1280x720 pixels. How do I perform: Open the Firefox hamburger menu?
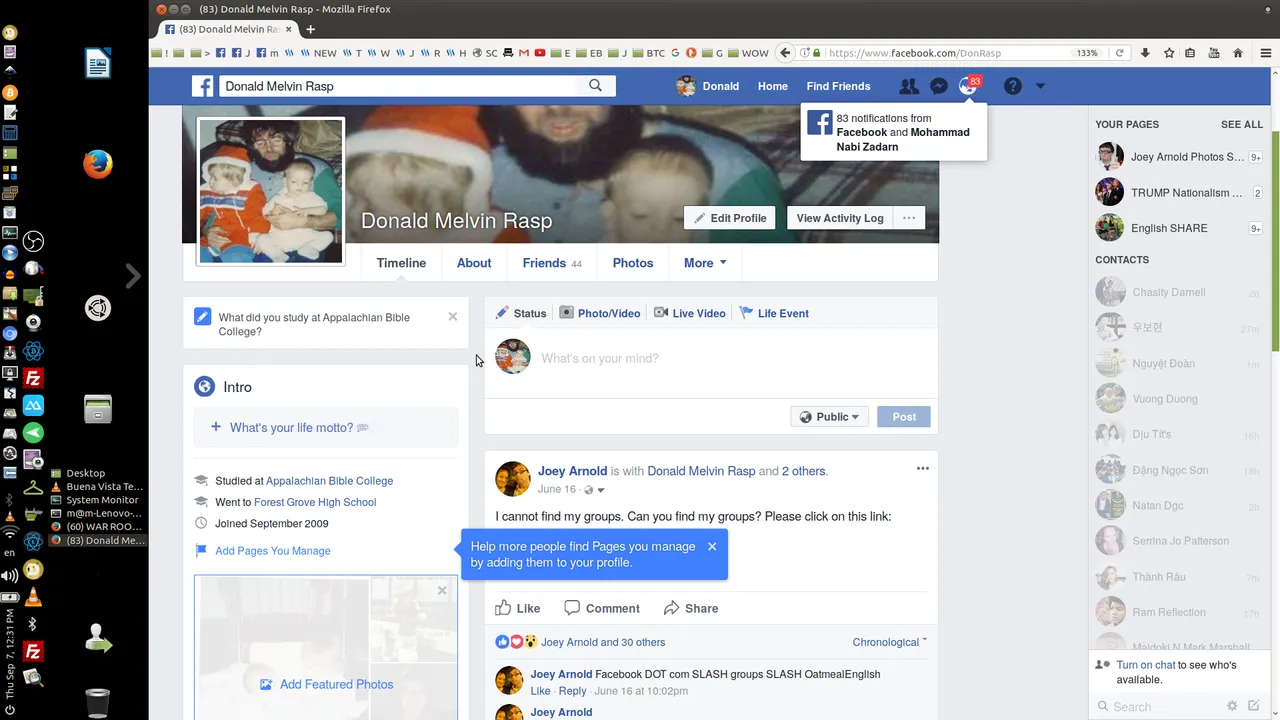(x=1265, y=53)
